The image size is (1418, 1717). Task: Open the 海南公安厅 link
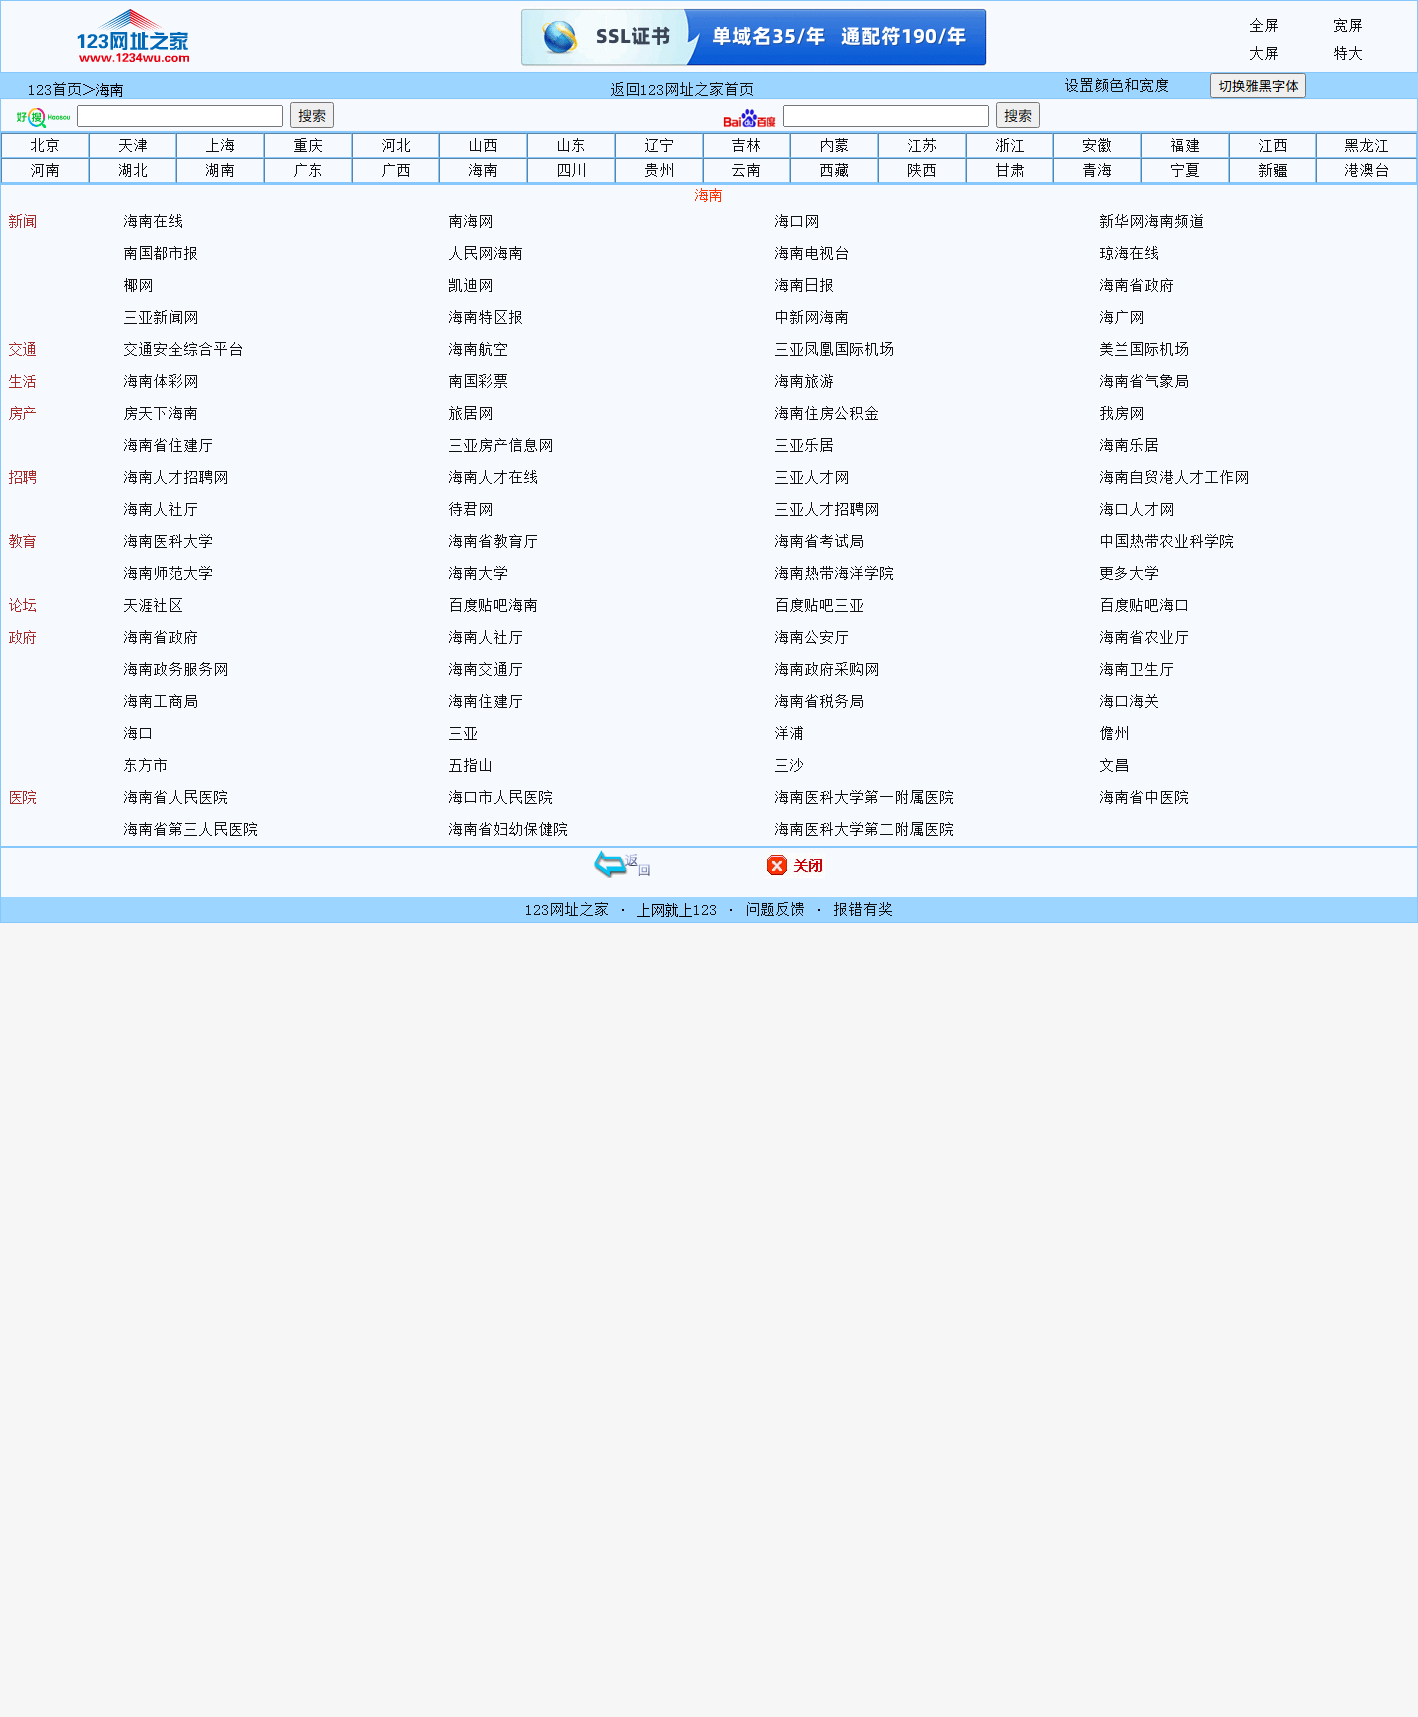tap(812, 638)
